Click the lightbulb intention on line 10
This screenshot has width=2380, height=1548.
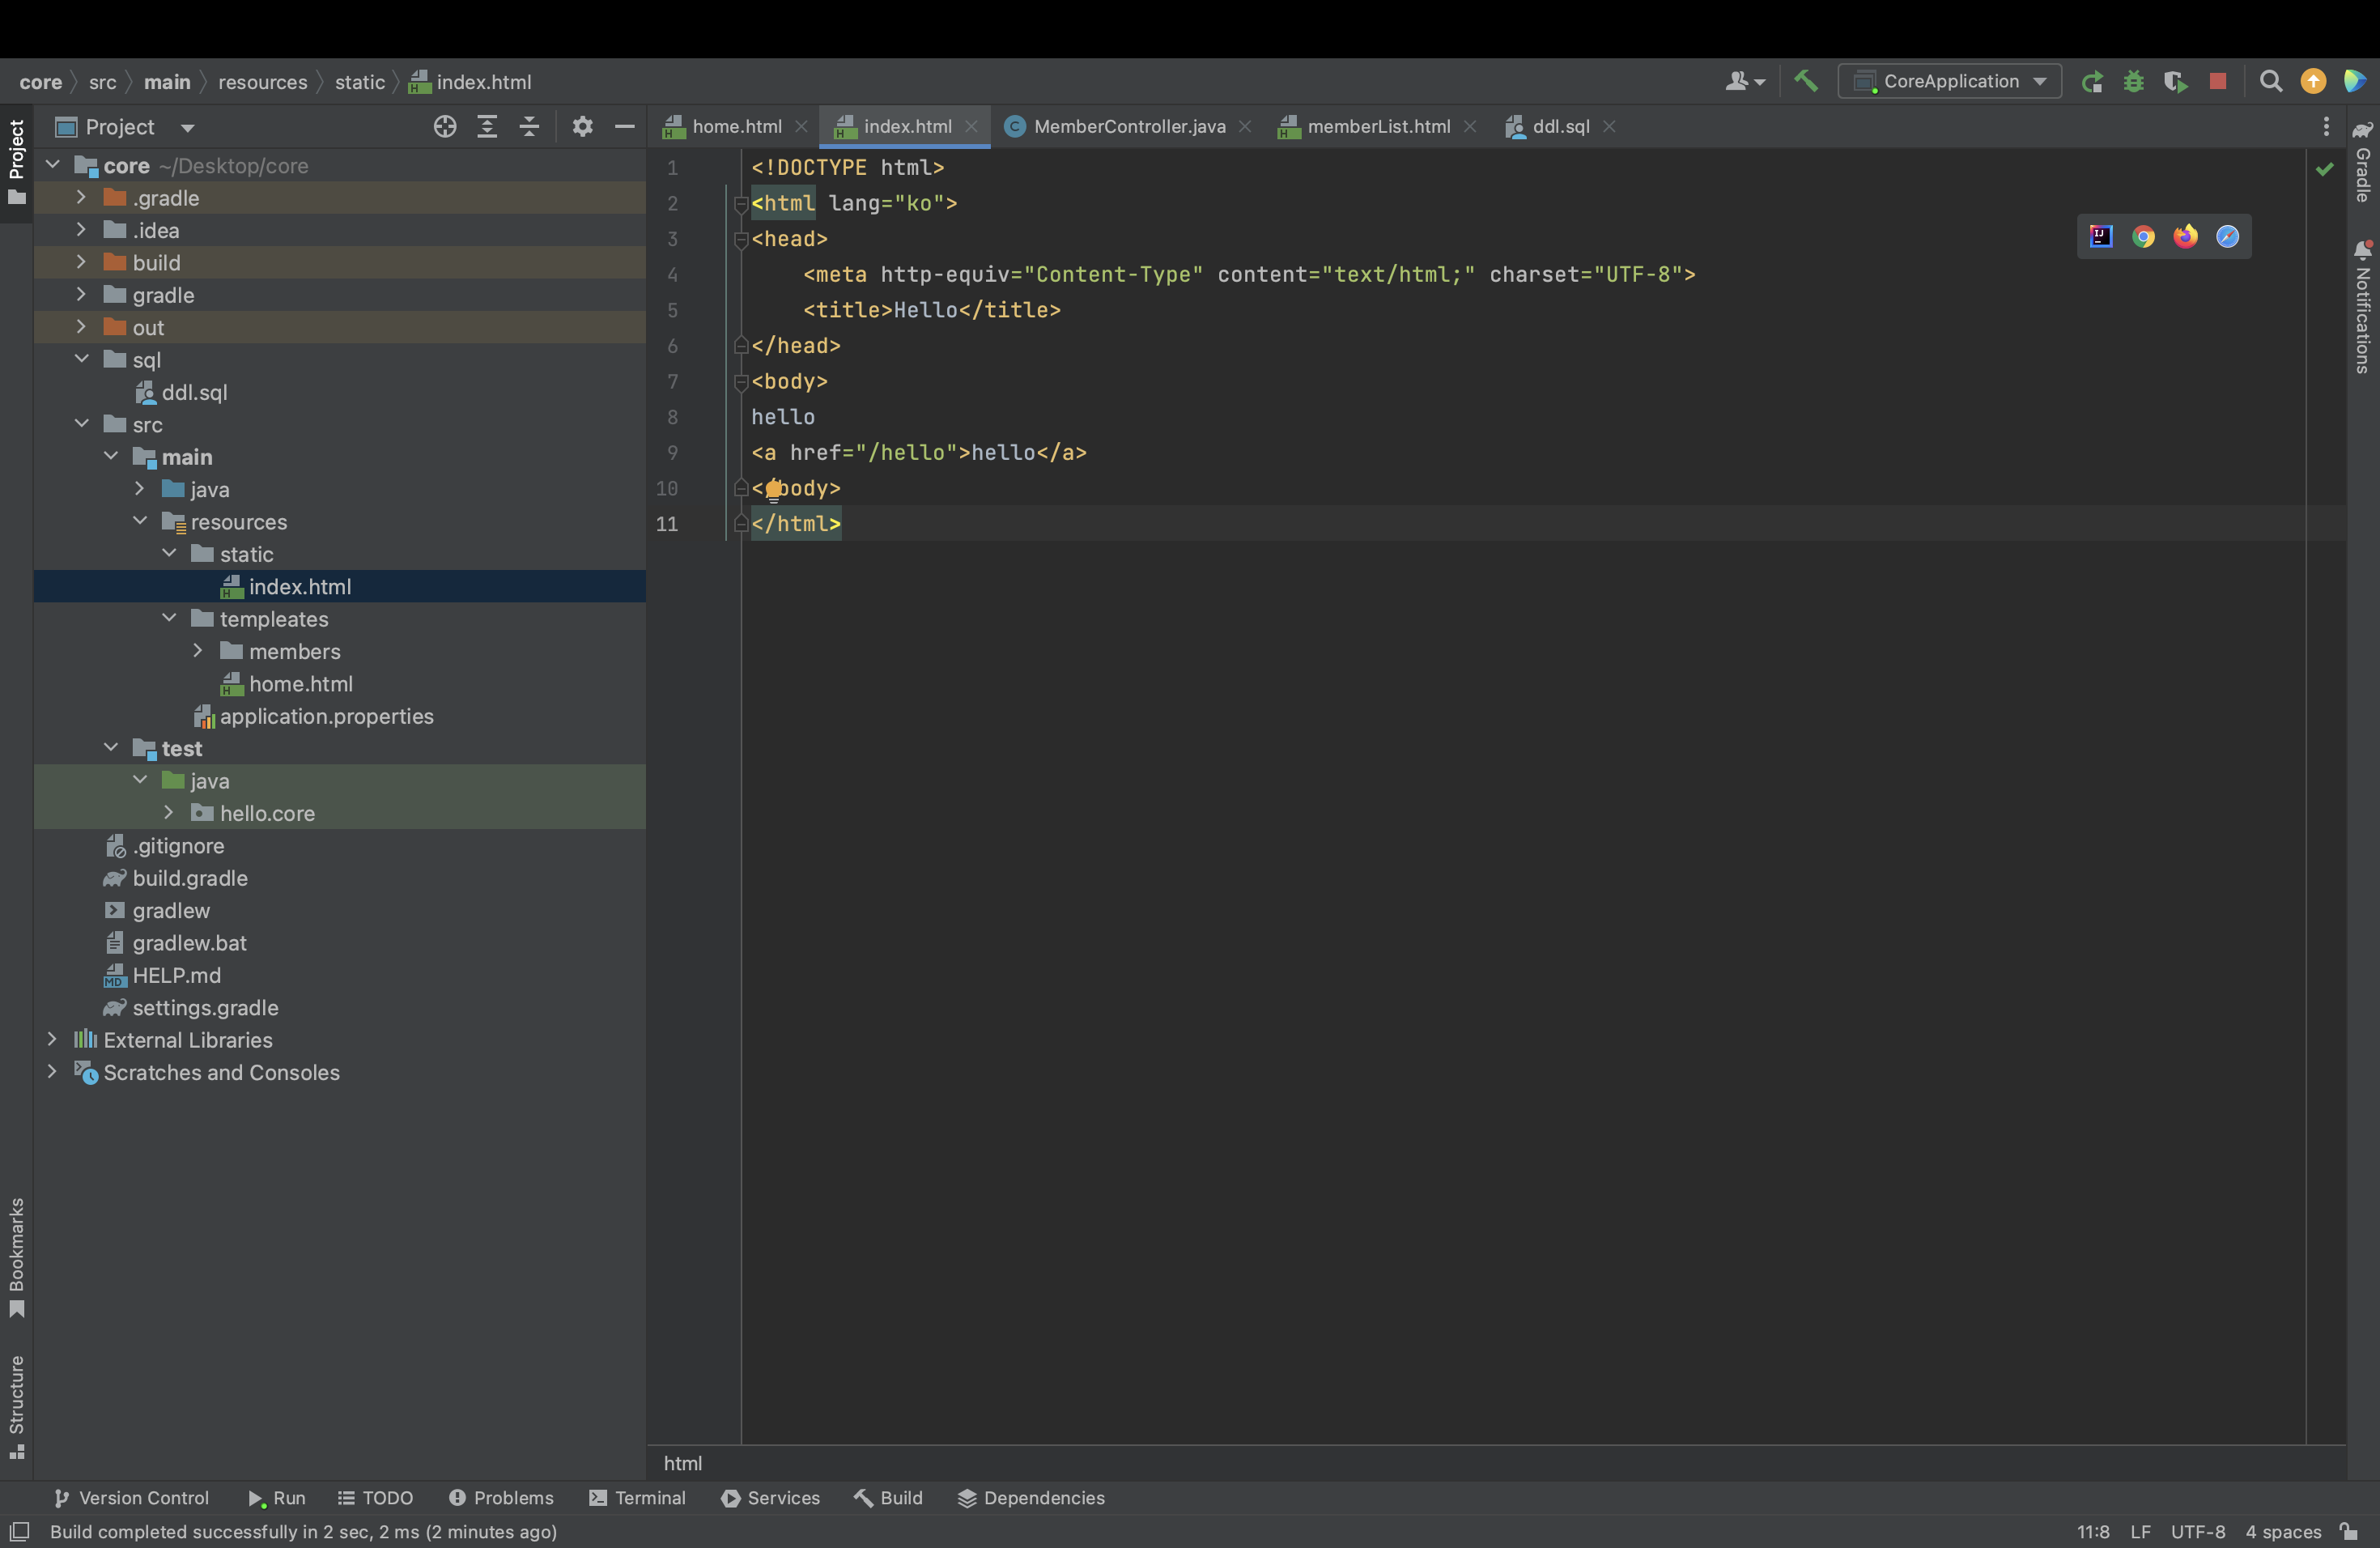[x=773, y=488]
